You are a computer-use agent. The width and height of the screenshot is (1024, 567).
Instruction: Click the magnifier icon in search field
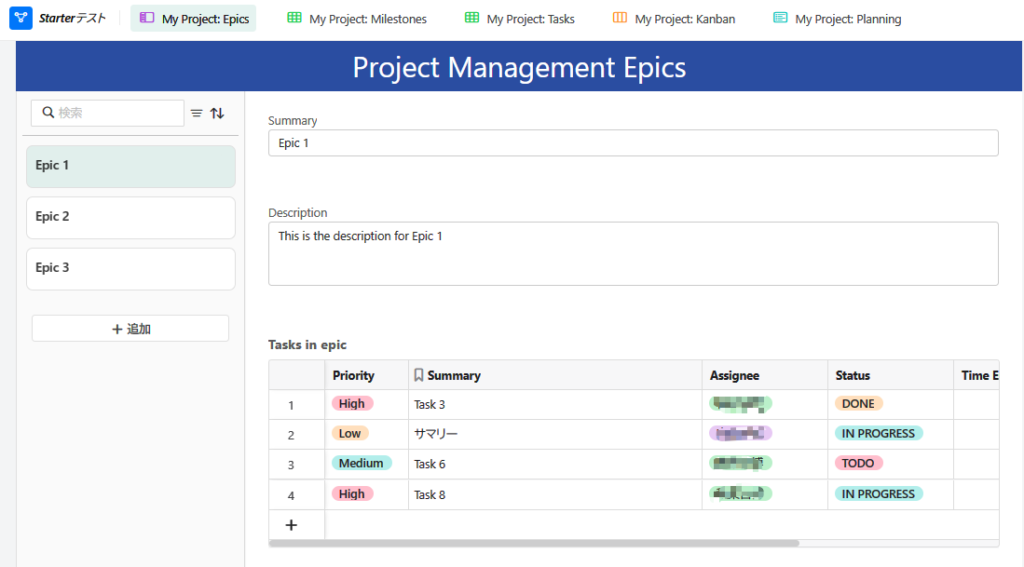point(48,113)
